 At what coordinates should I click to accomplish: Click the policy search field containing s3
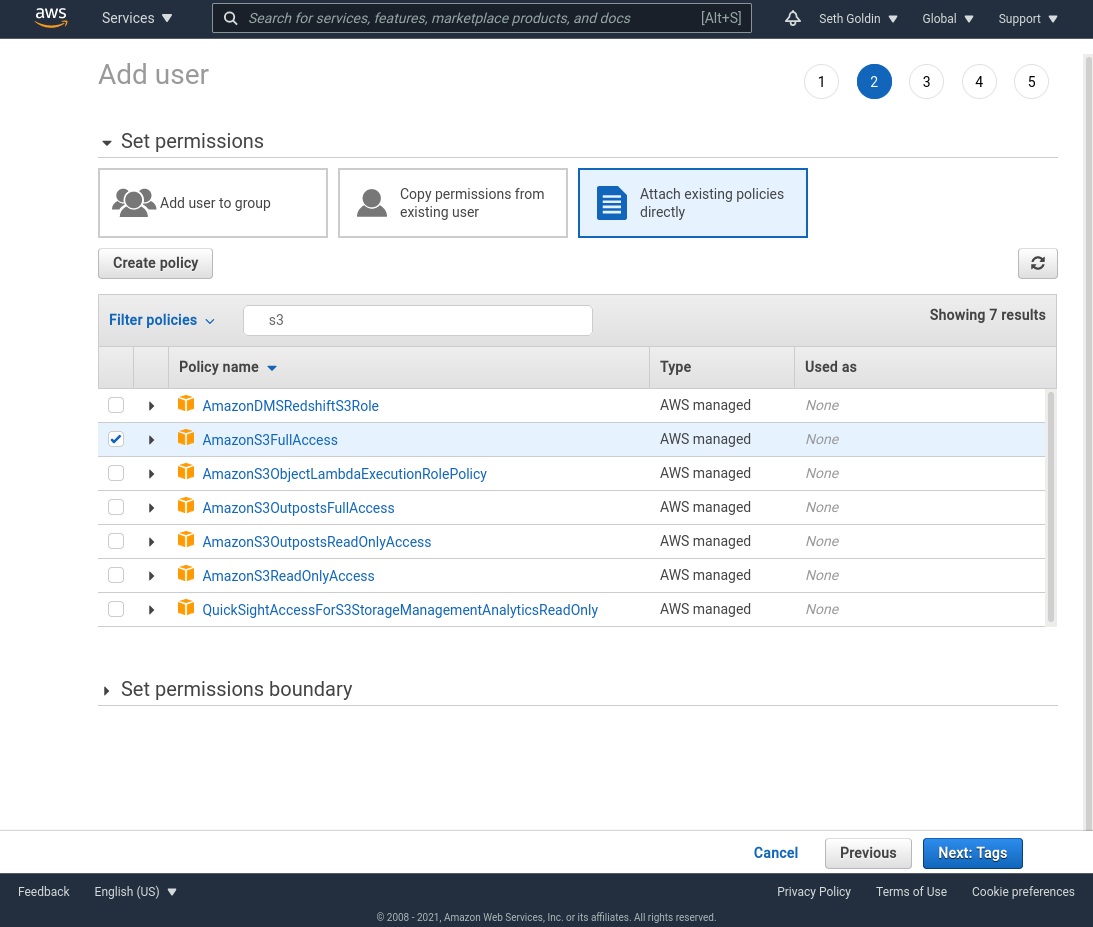click(420, 320)
